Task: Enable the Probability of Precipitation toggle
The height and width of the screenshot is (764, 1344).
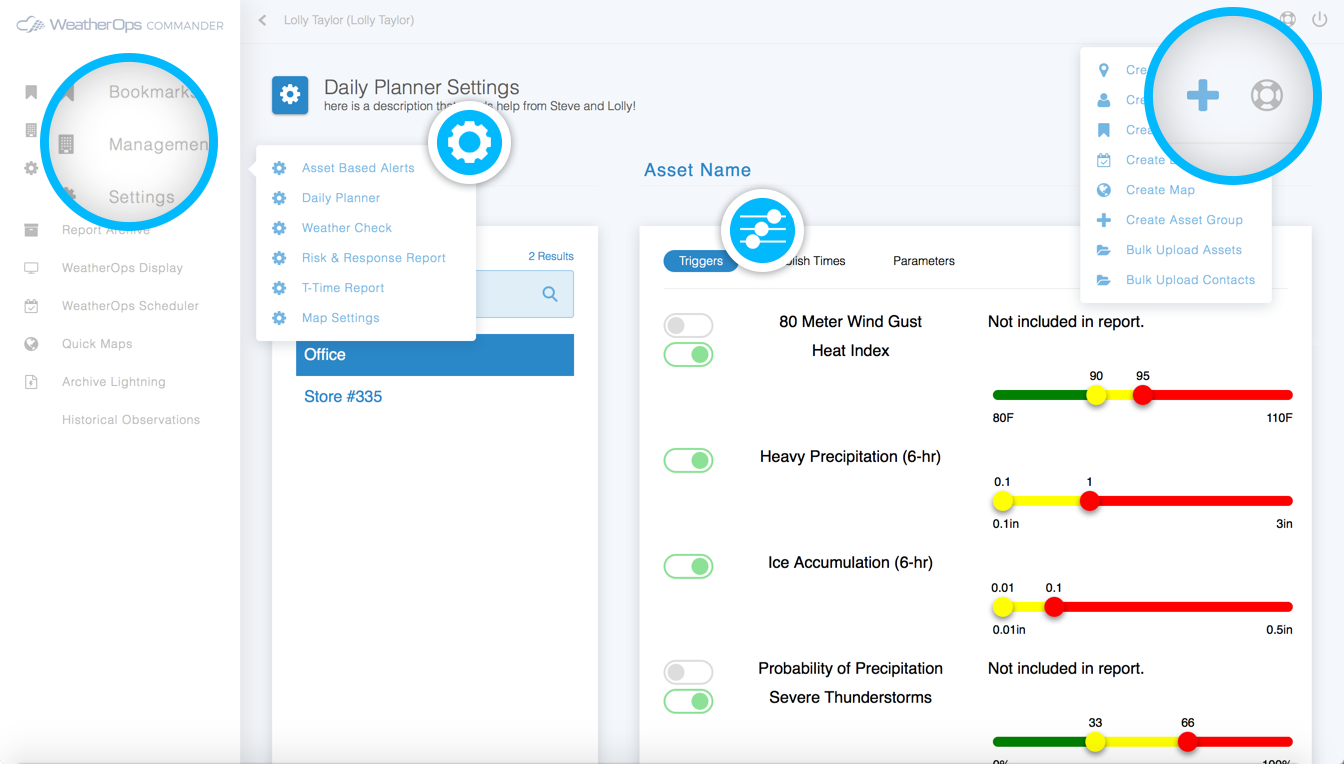Action: [x=688, y=672]
